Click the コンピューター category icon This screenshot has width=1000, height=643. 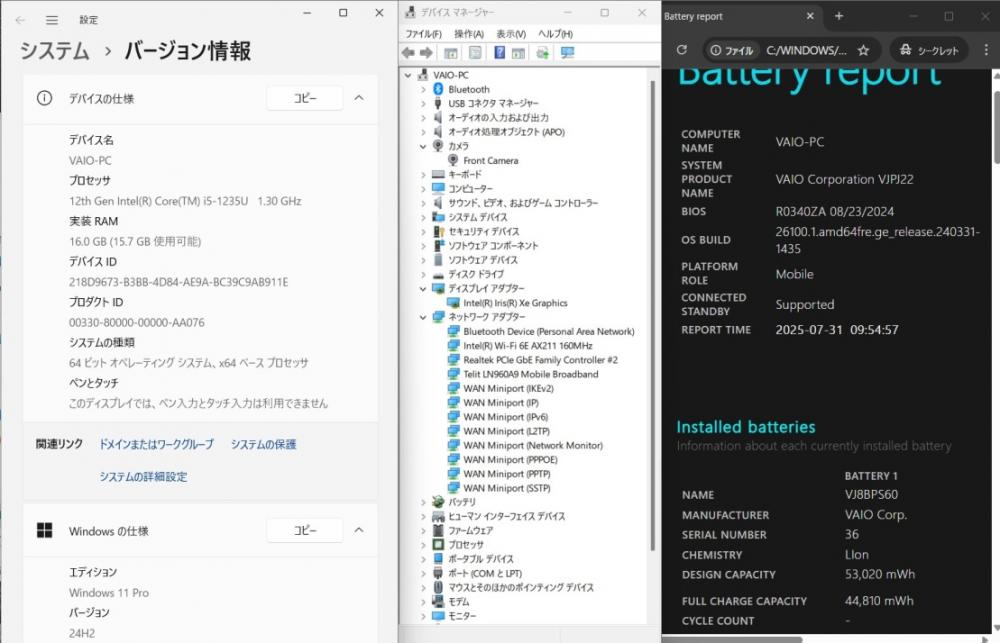[438, 189]
